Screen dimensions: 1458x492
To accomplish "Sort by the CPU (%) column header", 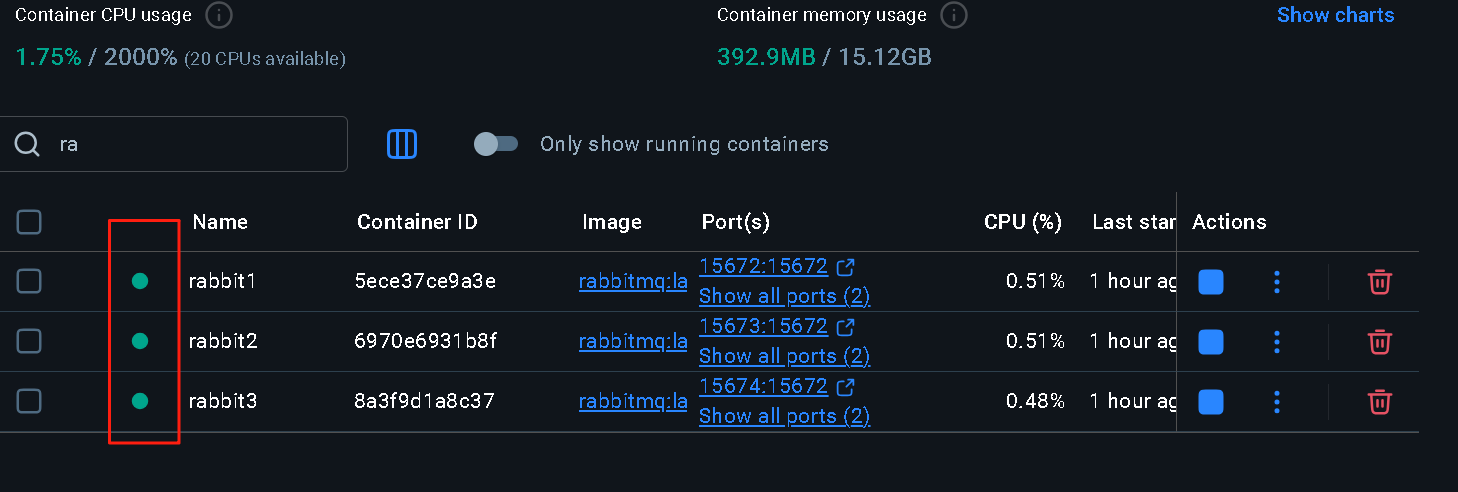I will (x=1022, y=222).
